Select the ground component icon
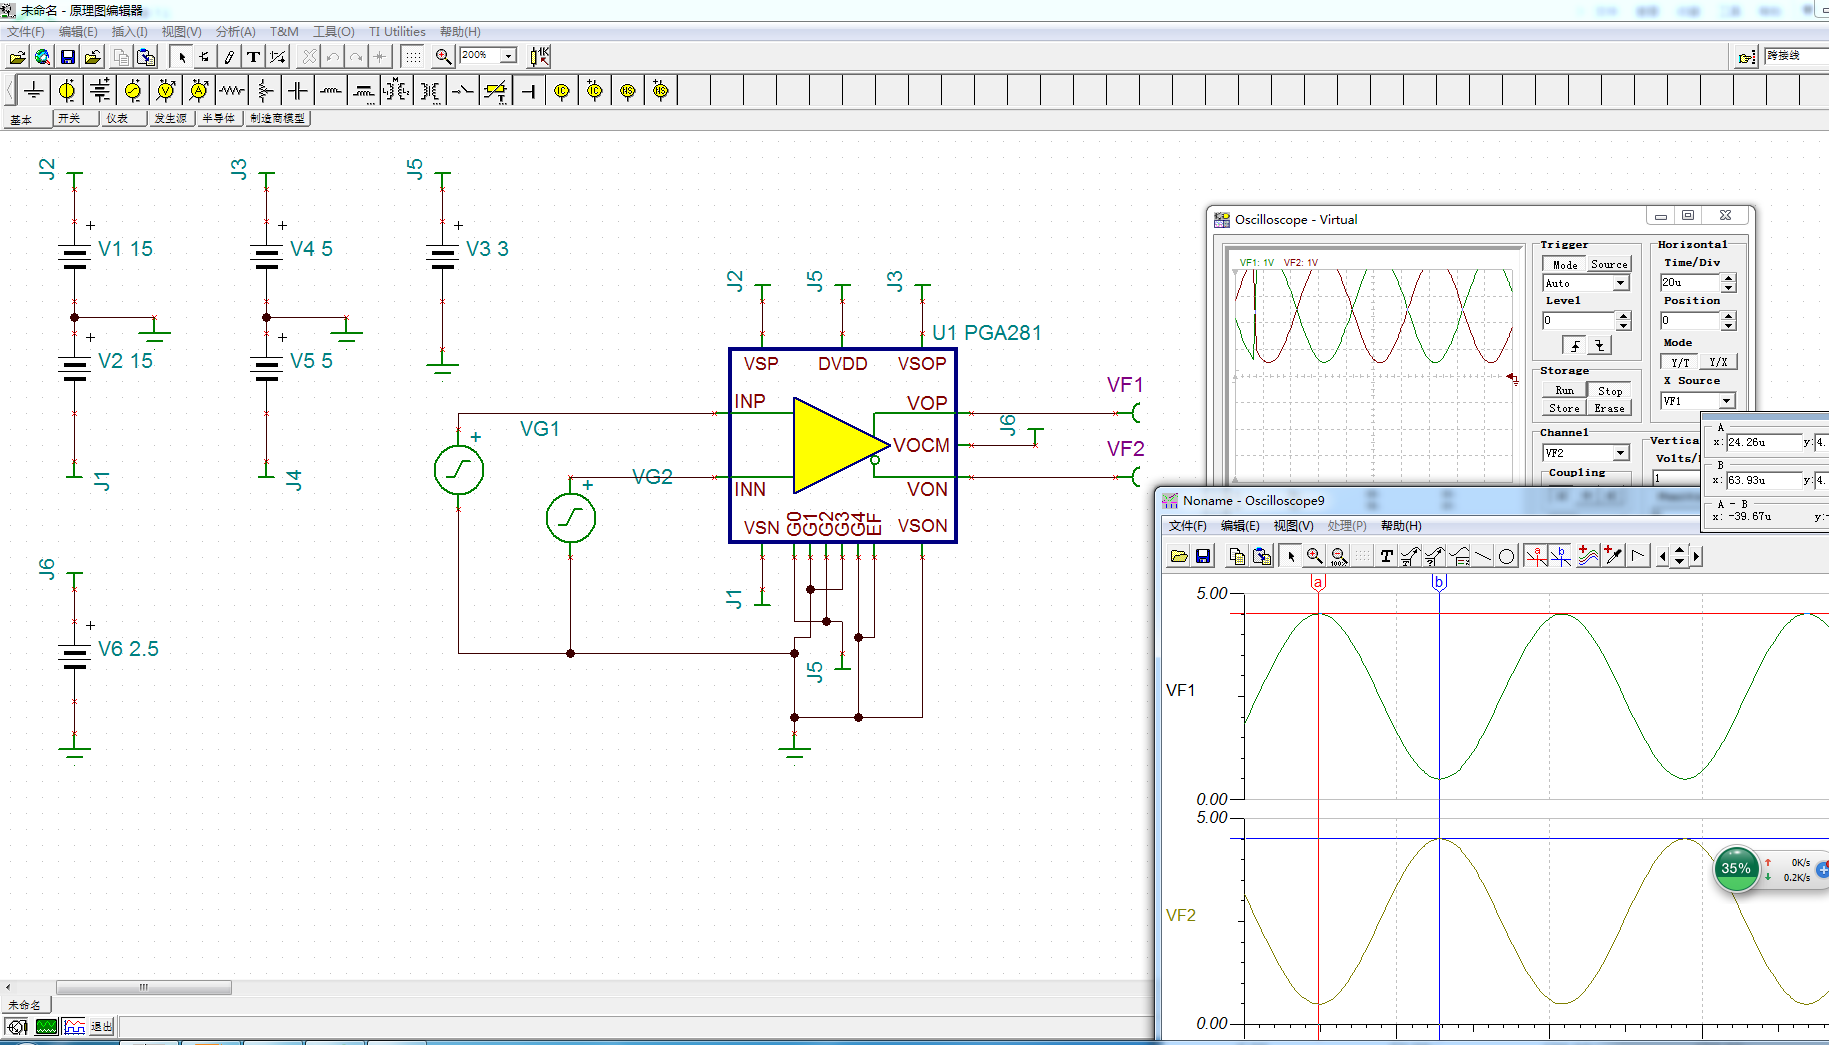Image resolution: width=1829 pixels, height=1045 pixels. (34, 91)
